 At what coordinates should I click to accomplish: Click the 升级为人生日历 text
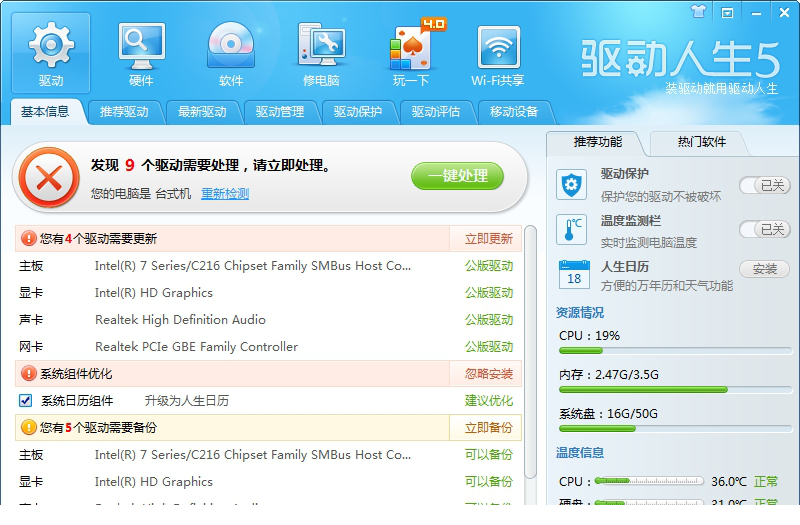(187, 401)
